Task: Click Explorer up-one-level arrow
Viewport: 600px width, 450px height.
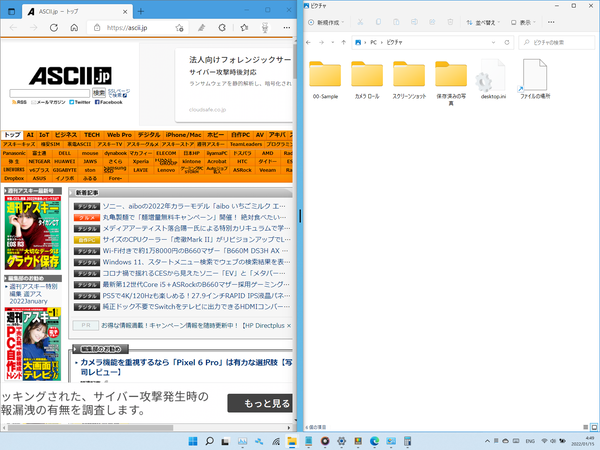Action: point(344,42)
